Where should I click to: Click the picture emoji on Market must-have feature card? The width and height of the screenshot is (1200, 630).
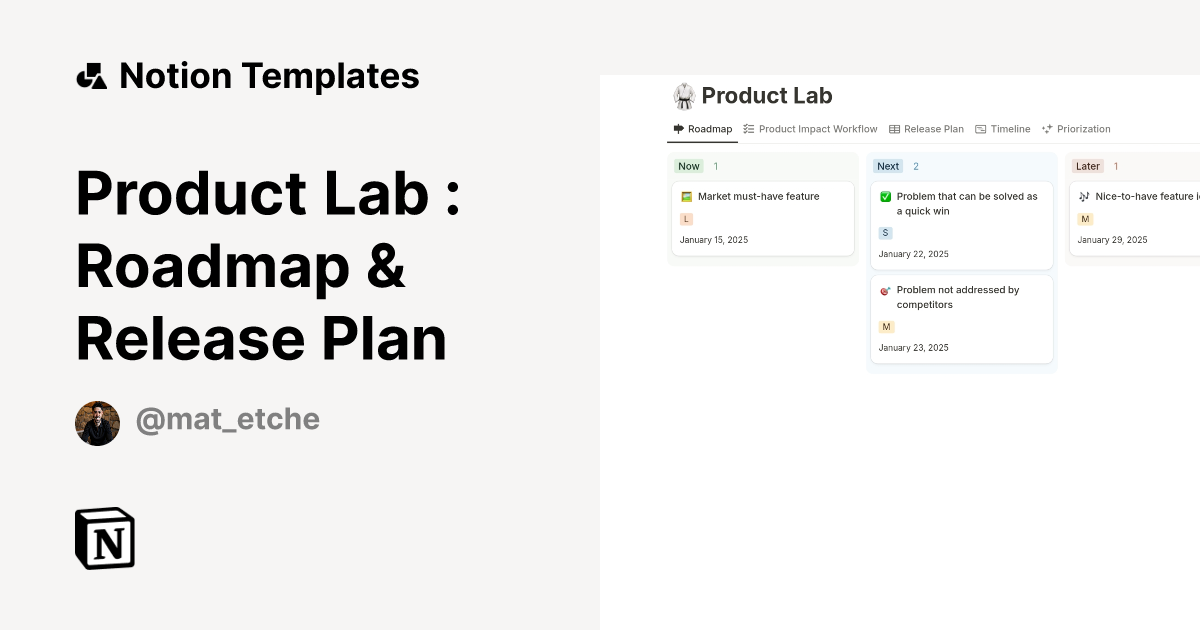pyautogui.click(x=686, y=196)
